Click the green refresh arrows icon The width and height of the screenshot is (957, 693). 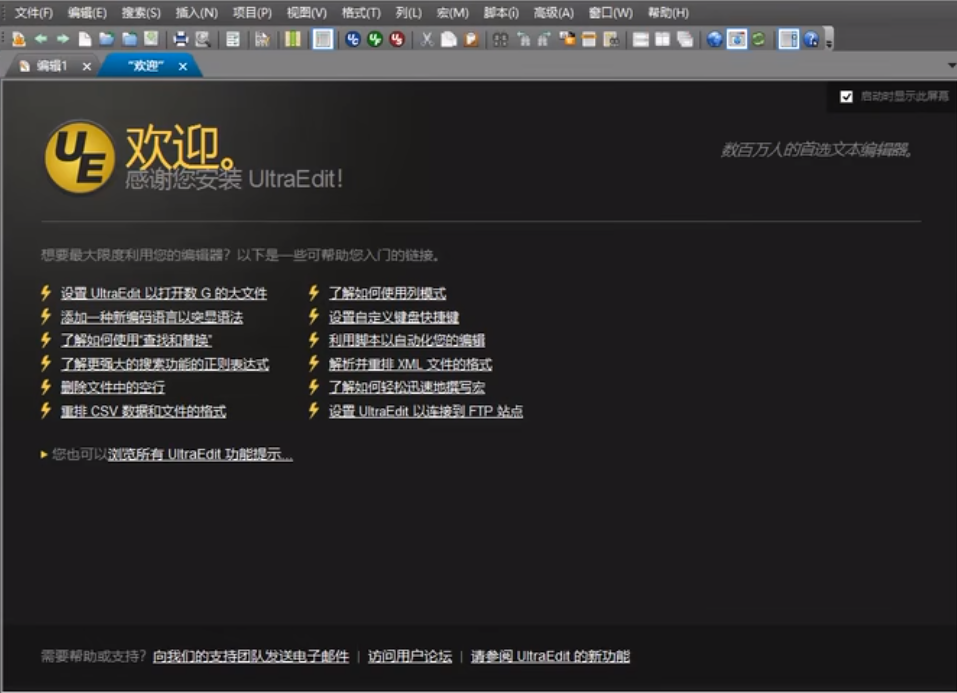coord(759,39)
